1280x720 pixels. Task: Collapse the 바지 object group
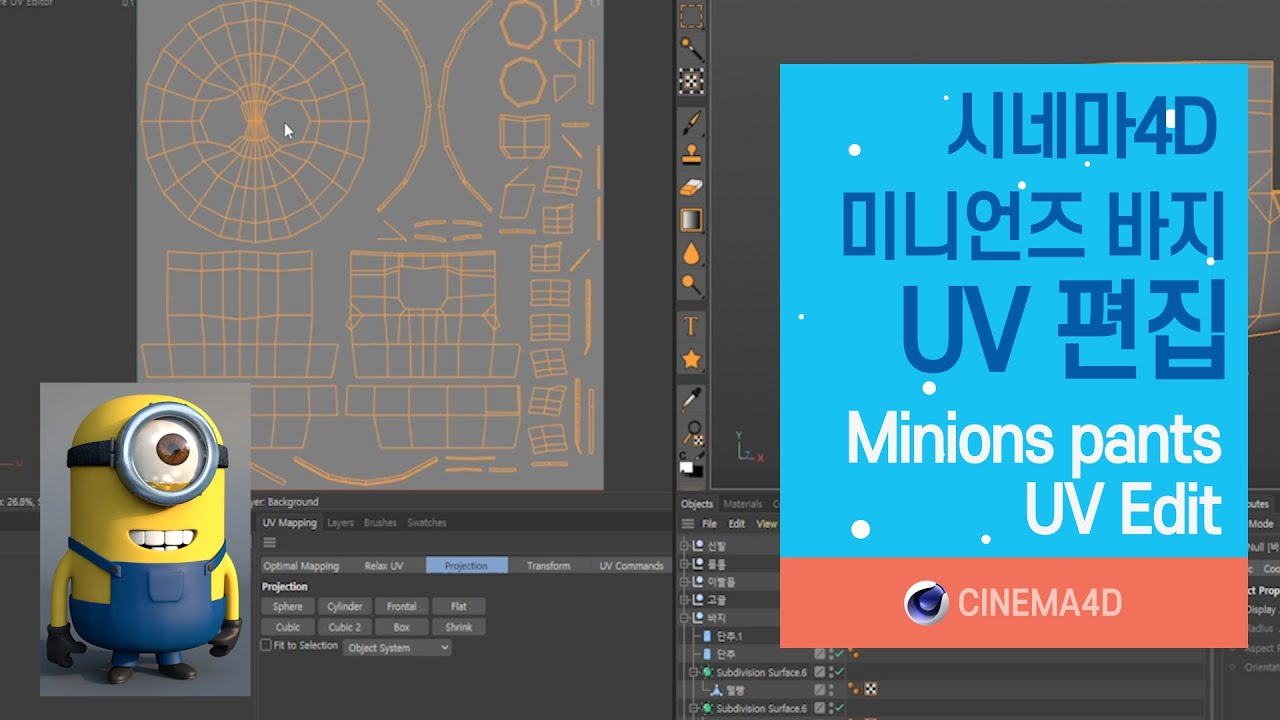[684, 618]
